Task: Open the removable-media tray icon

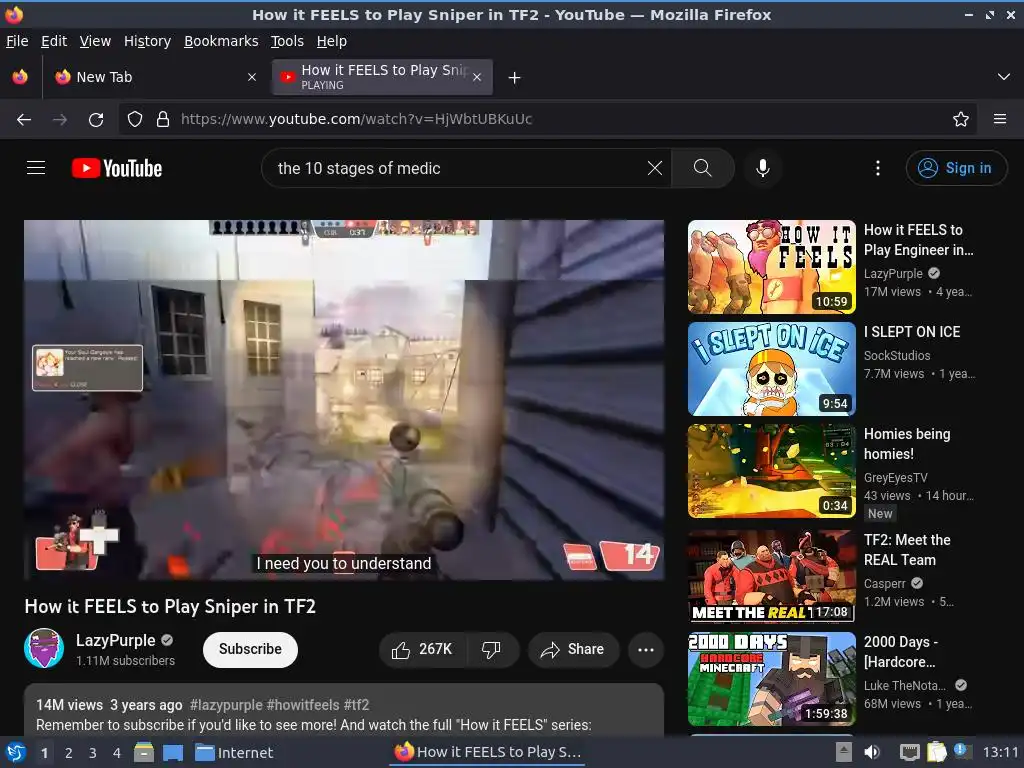Action: (x=844, y=752)
